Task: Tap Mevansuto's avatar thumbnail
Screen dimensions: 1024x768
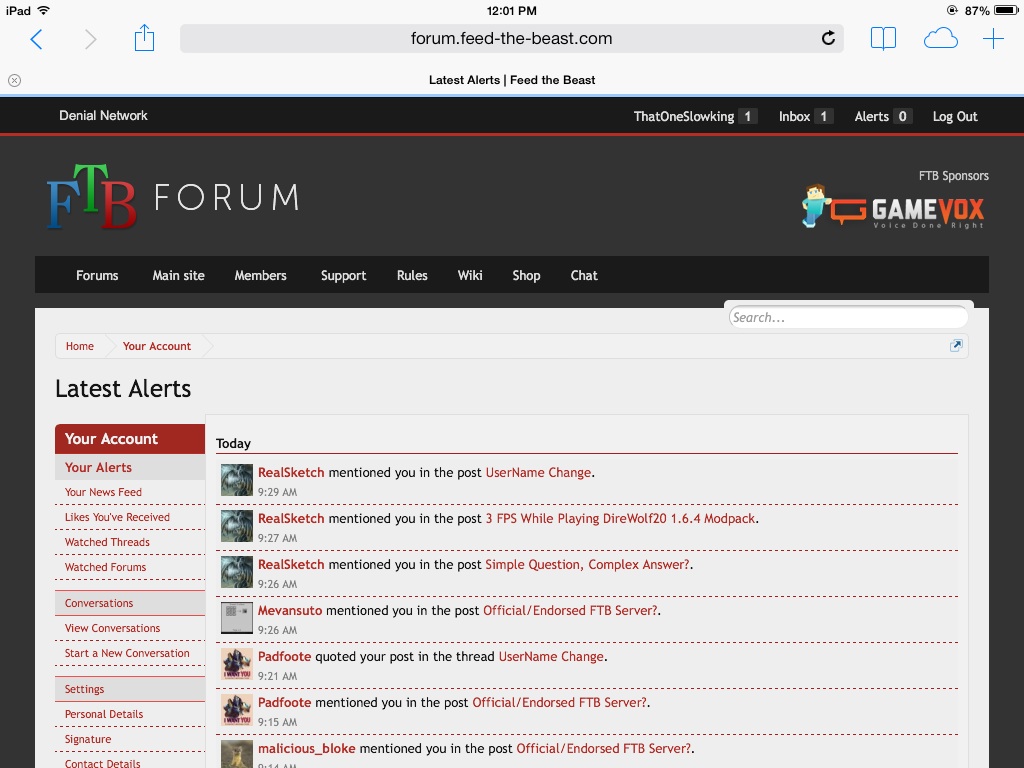Action: point(237,618)
